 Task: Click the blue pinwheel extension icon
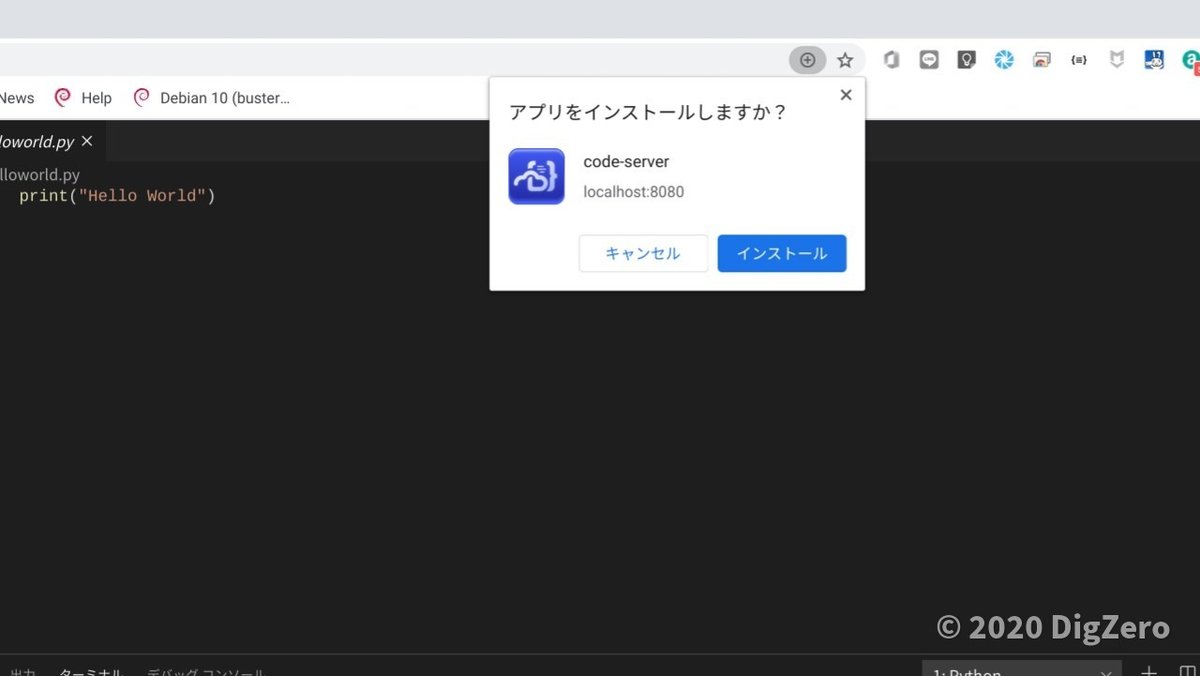(1003, 60)
